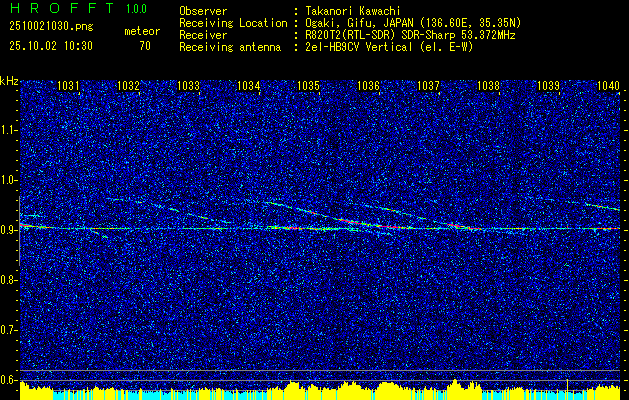
Task: Select antenna 2el-HB9CV Vertical text
Action: tap(389, 47)
